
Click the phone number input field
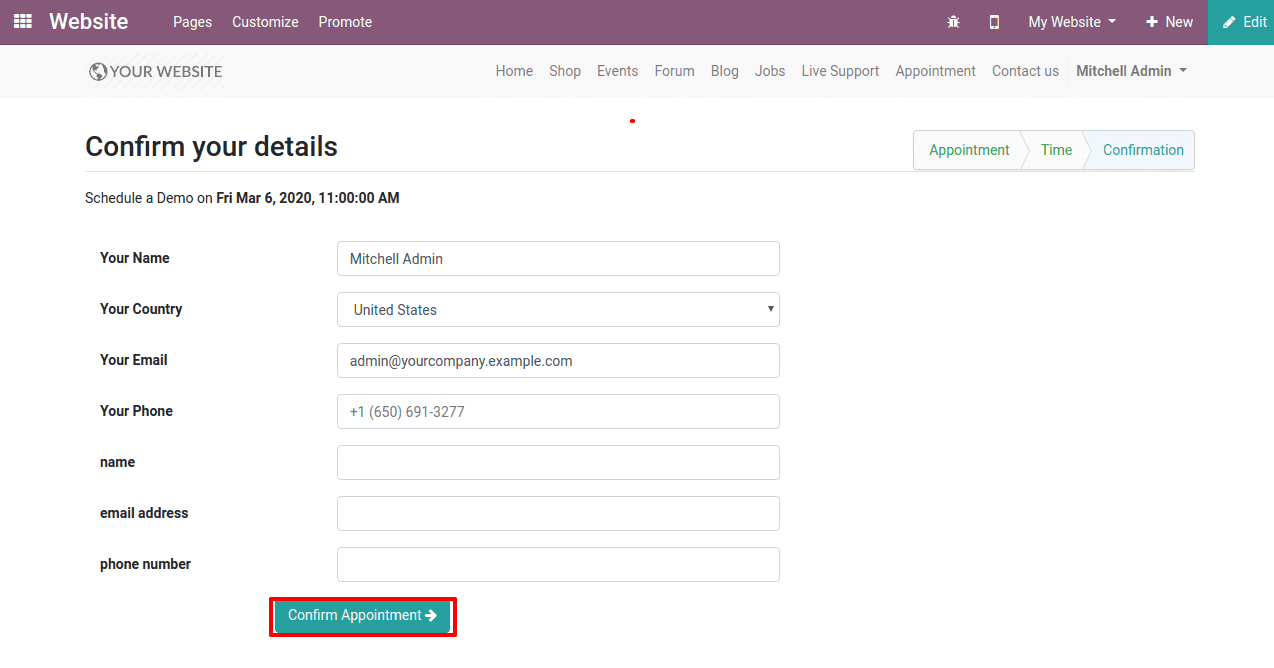[x=558, y=564]
